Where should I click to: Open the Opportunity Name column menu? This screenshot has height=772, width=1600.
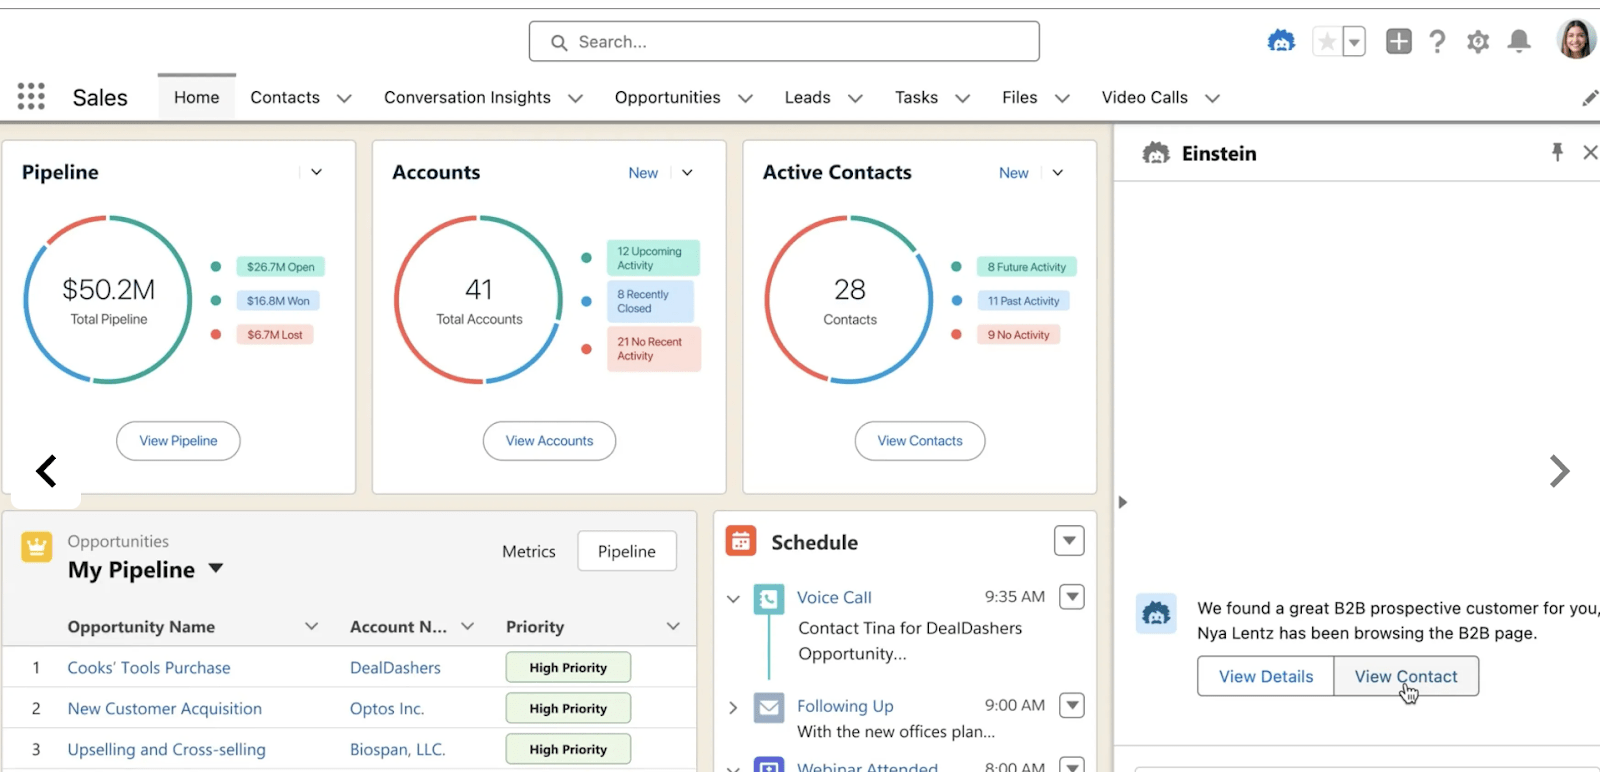311,626
